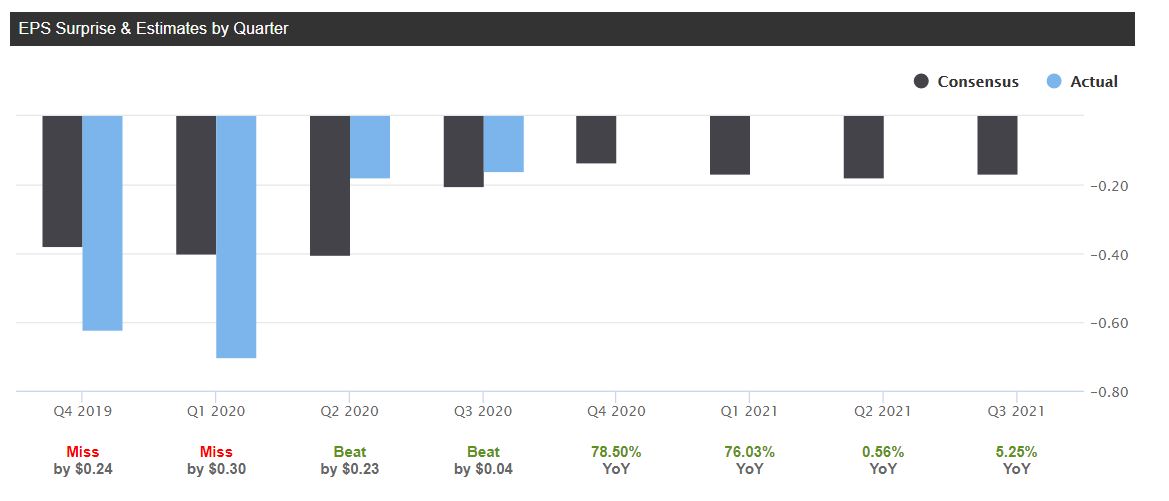
Task: Click the blue Actual legend dot
Action: (1054, 82)
